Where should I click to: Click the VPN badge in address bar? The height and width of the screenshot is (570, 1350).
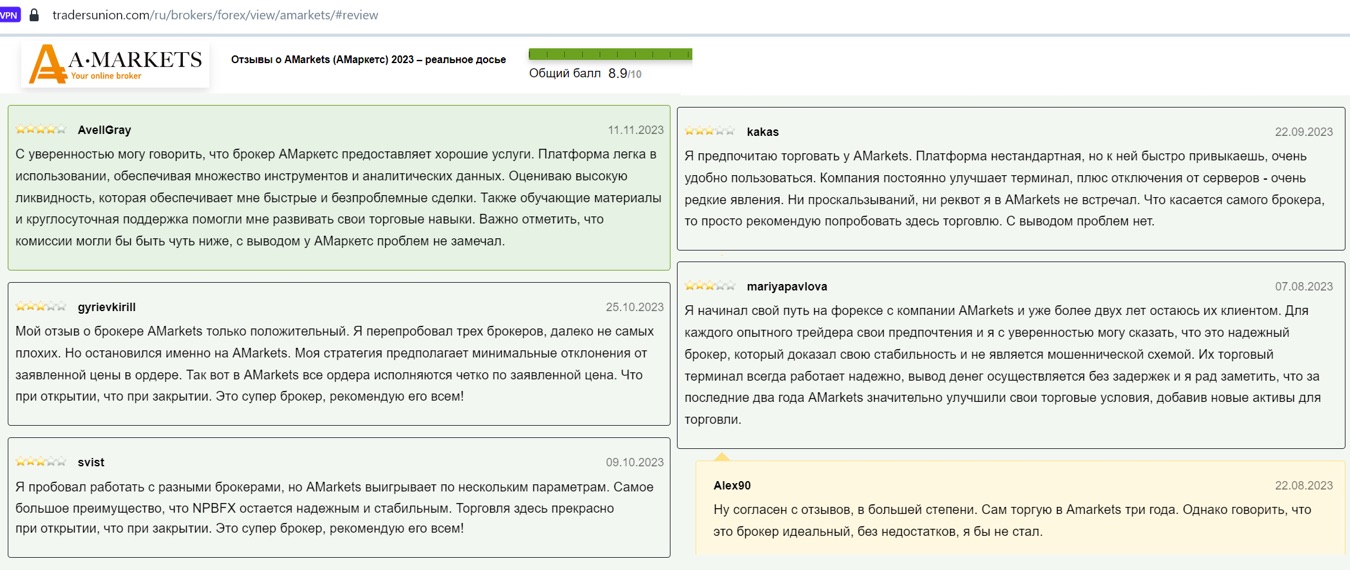click(x=9, y=15)
